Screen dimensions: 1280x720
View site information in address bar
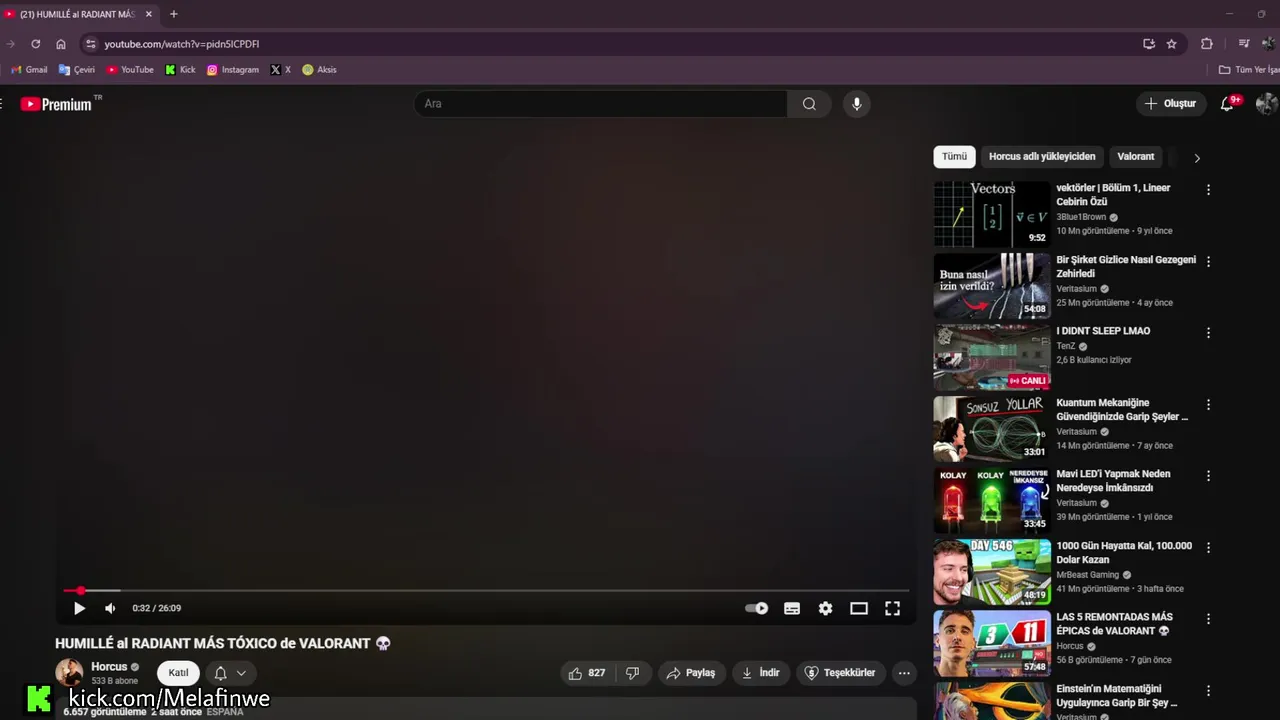(x=90, y=44)
